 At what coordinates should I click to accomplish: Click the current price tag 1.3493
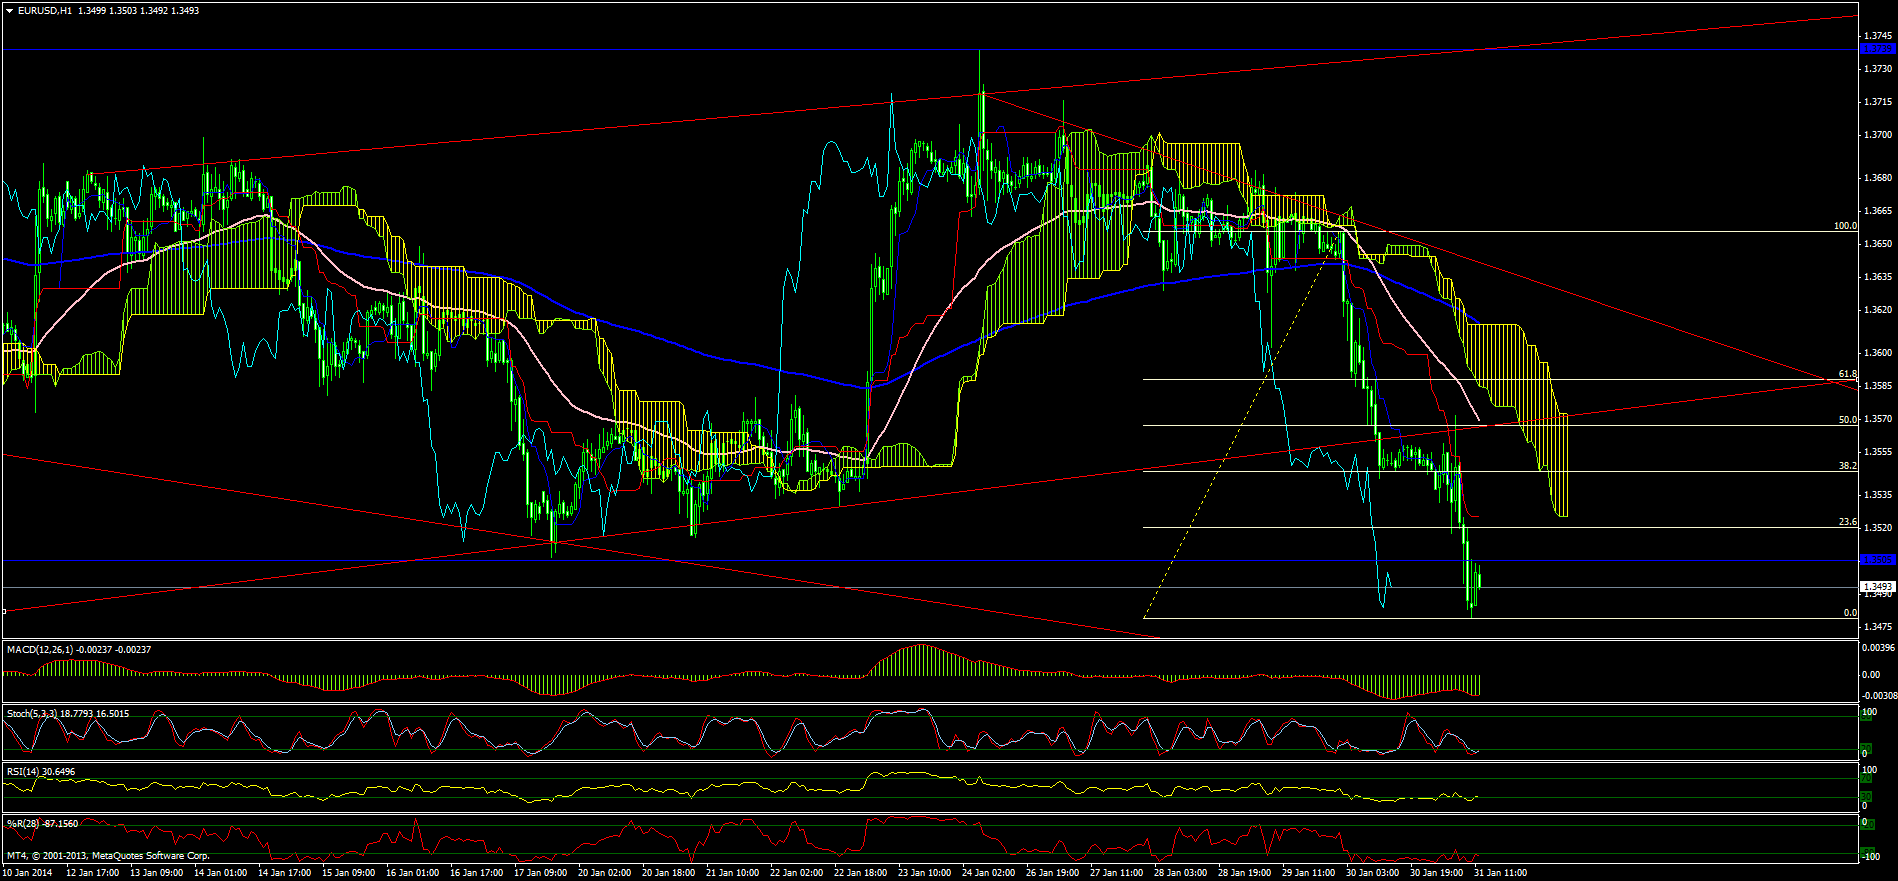[1877, 587]
